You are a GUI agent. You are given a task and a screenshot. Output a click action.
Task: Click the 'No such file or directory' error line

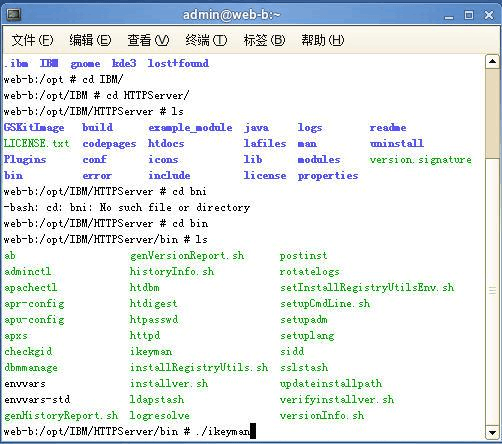click(x=127, y=208)
